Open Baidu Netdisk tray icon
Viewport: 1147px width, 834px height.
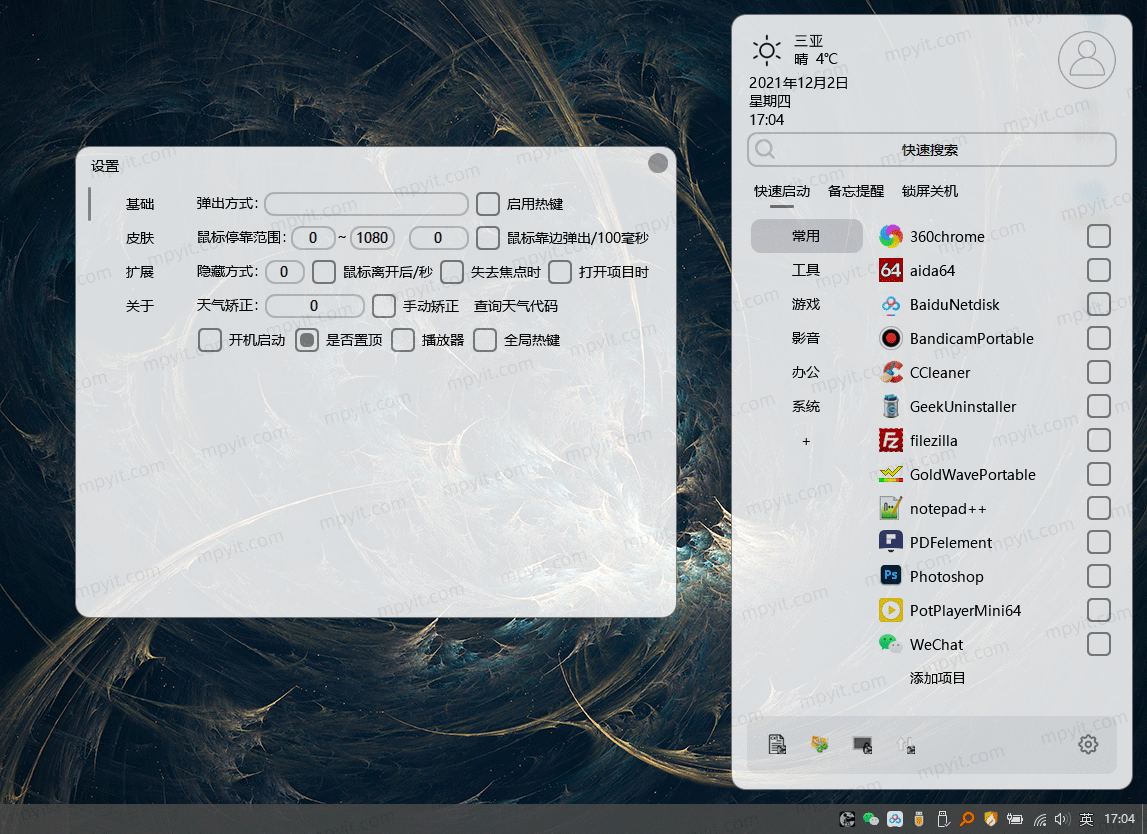pyautogui.click(x=895, y=819)
